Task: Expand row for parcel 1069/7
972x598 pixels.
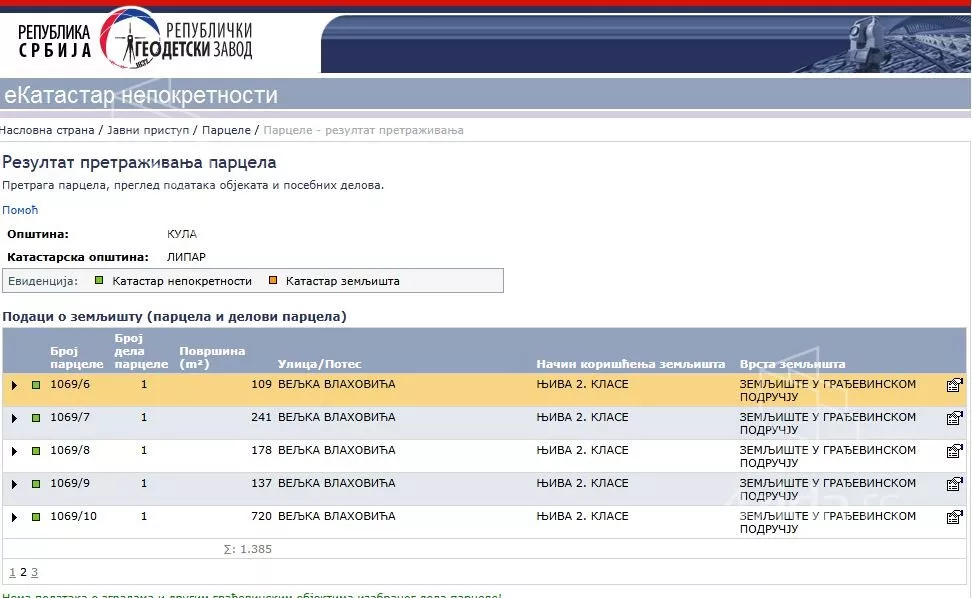Action: click(14, 418)
